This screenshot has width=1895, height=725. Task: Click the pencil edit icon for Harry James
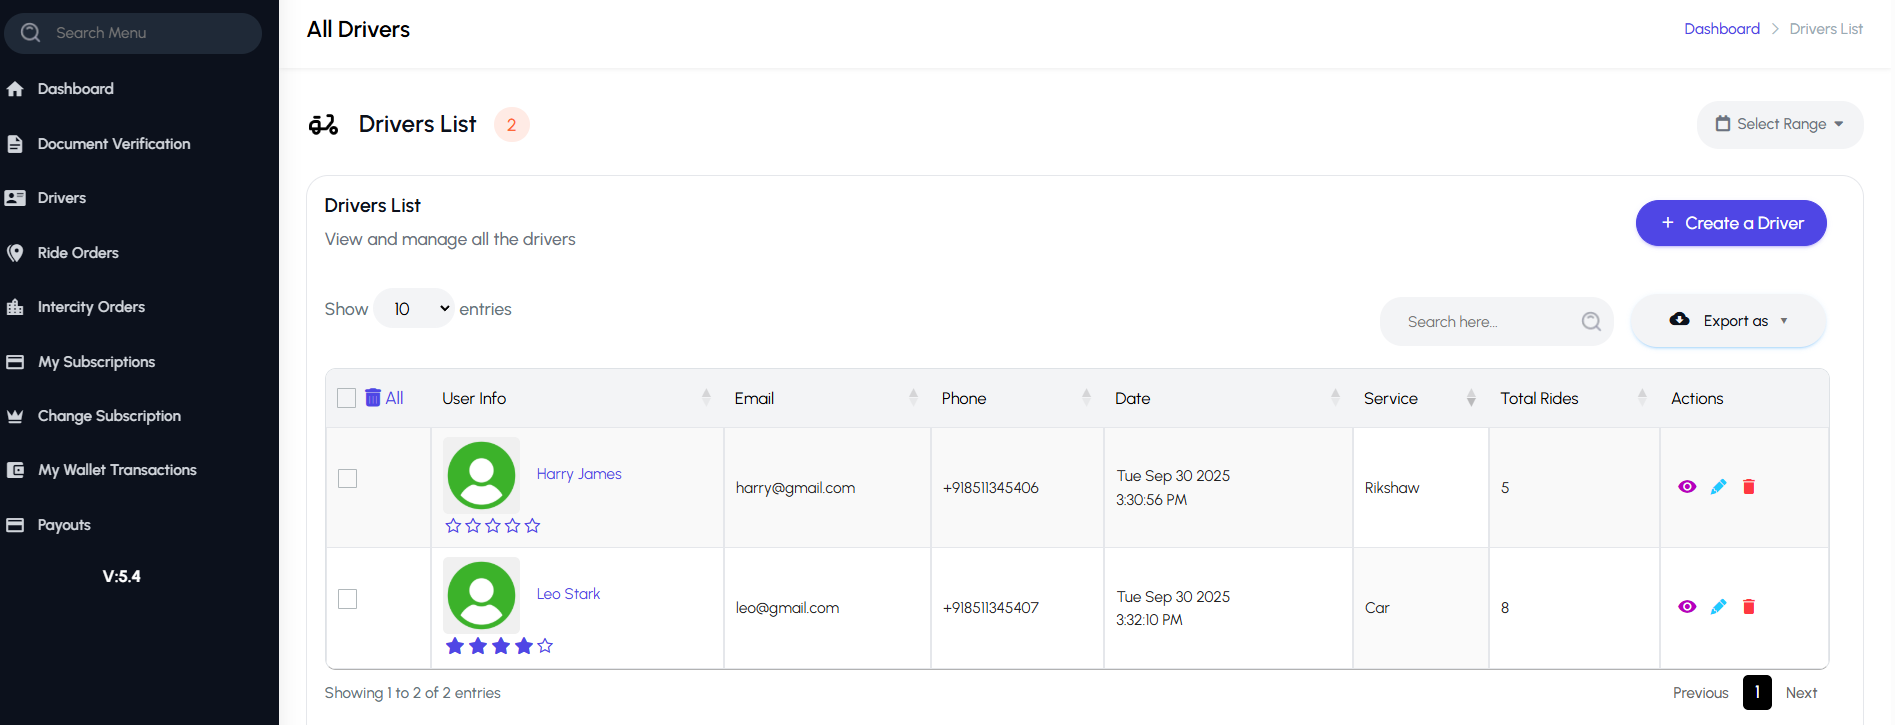coord(1718,487)
